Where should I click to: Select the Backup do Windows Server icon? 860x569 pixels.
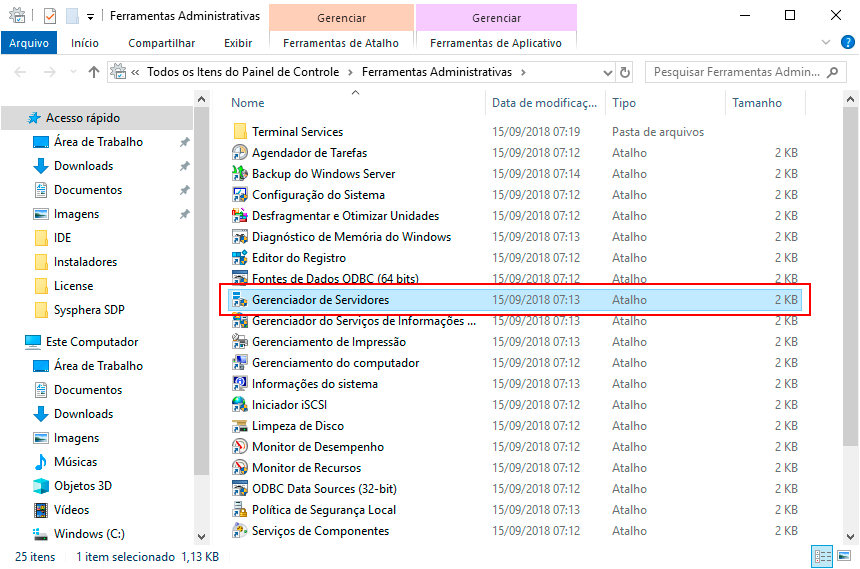click(x=240, y=173)
